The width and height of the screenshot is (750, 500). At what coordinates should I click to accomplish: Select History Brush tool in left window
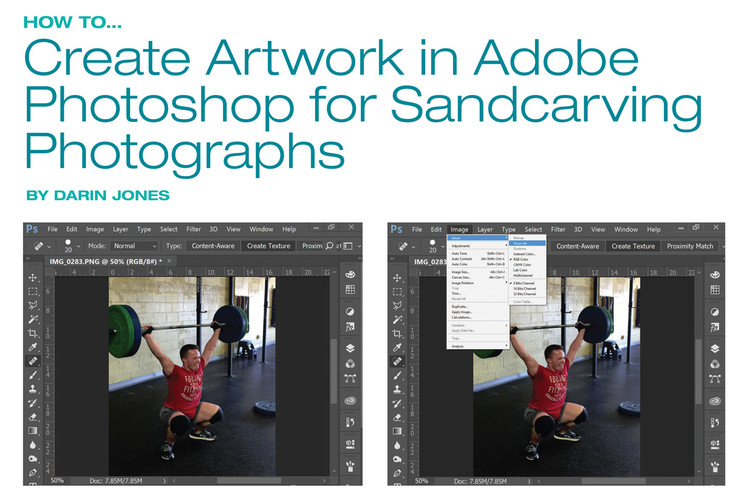[x=33, y=403]
